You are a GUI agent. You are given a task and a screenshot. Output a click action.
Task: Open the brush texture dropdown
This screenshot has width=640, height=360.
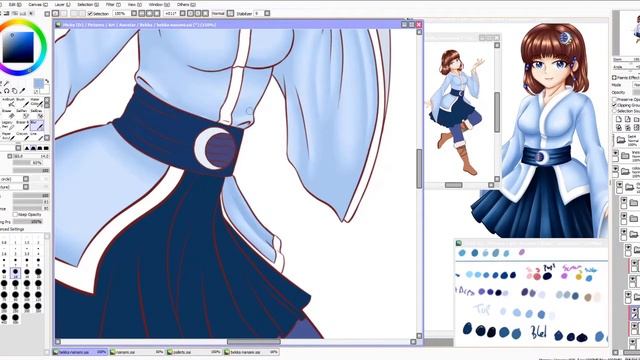pos(26,187)
